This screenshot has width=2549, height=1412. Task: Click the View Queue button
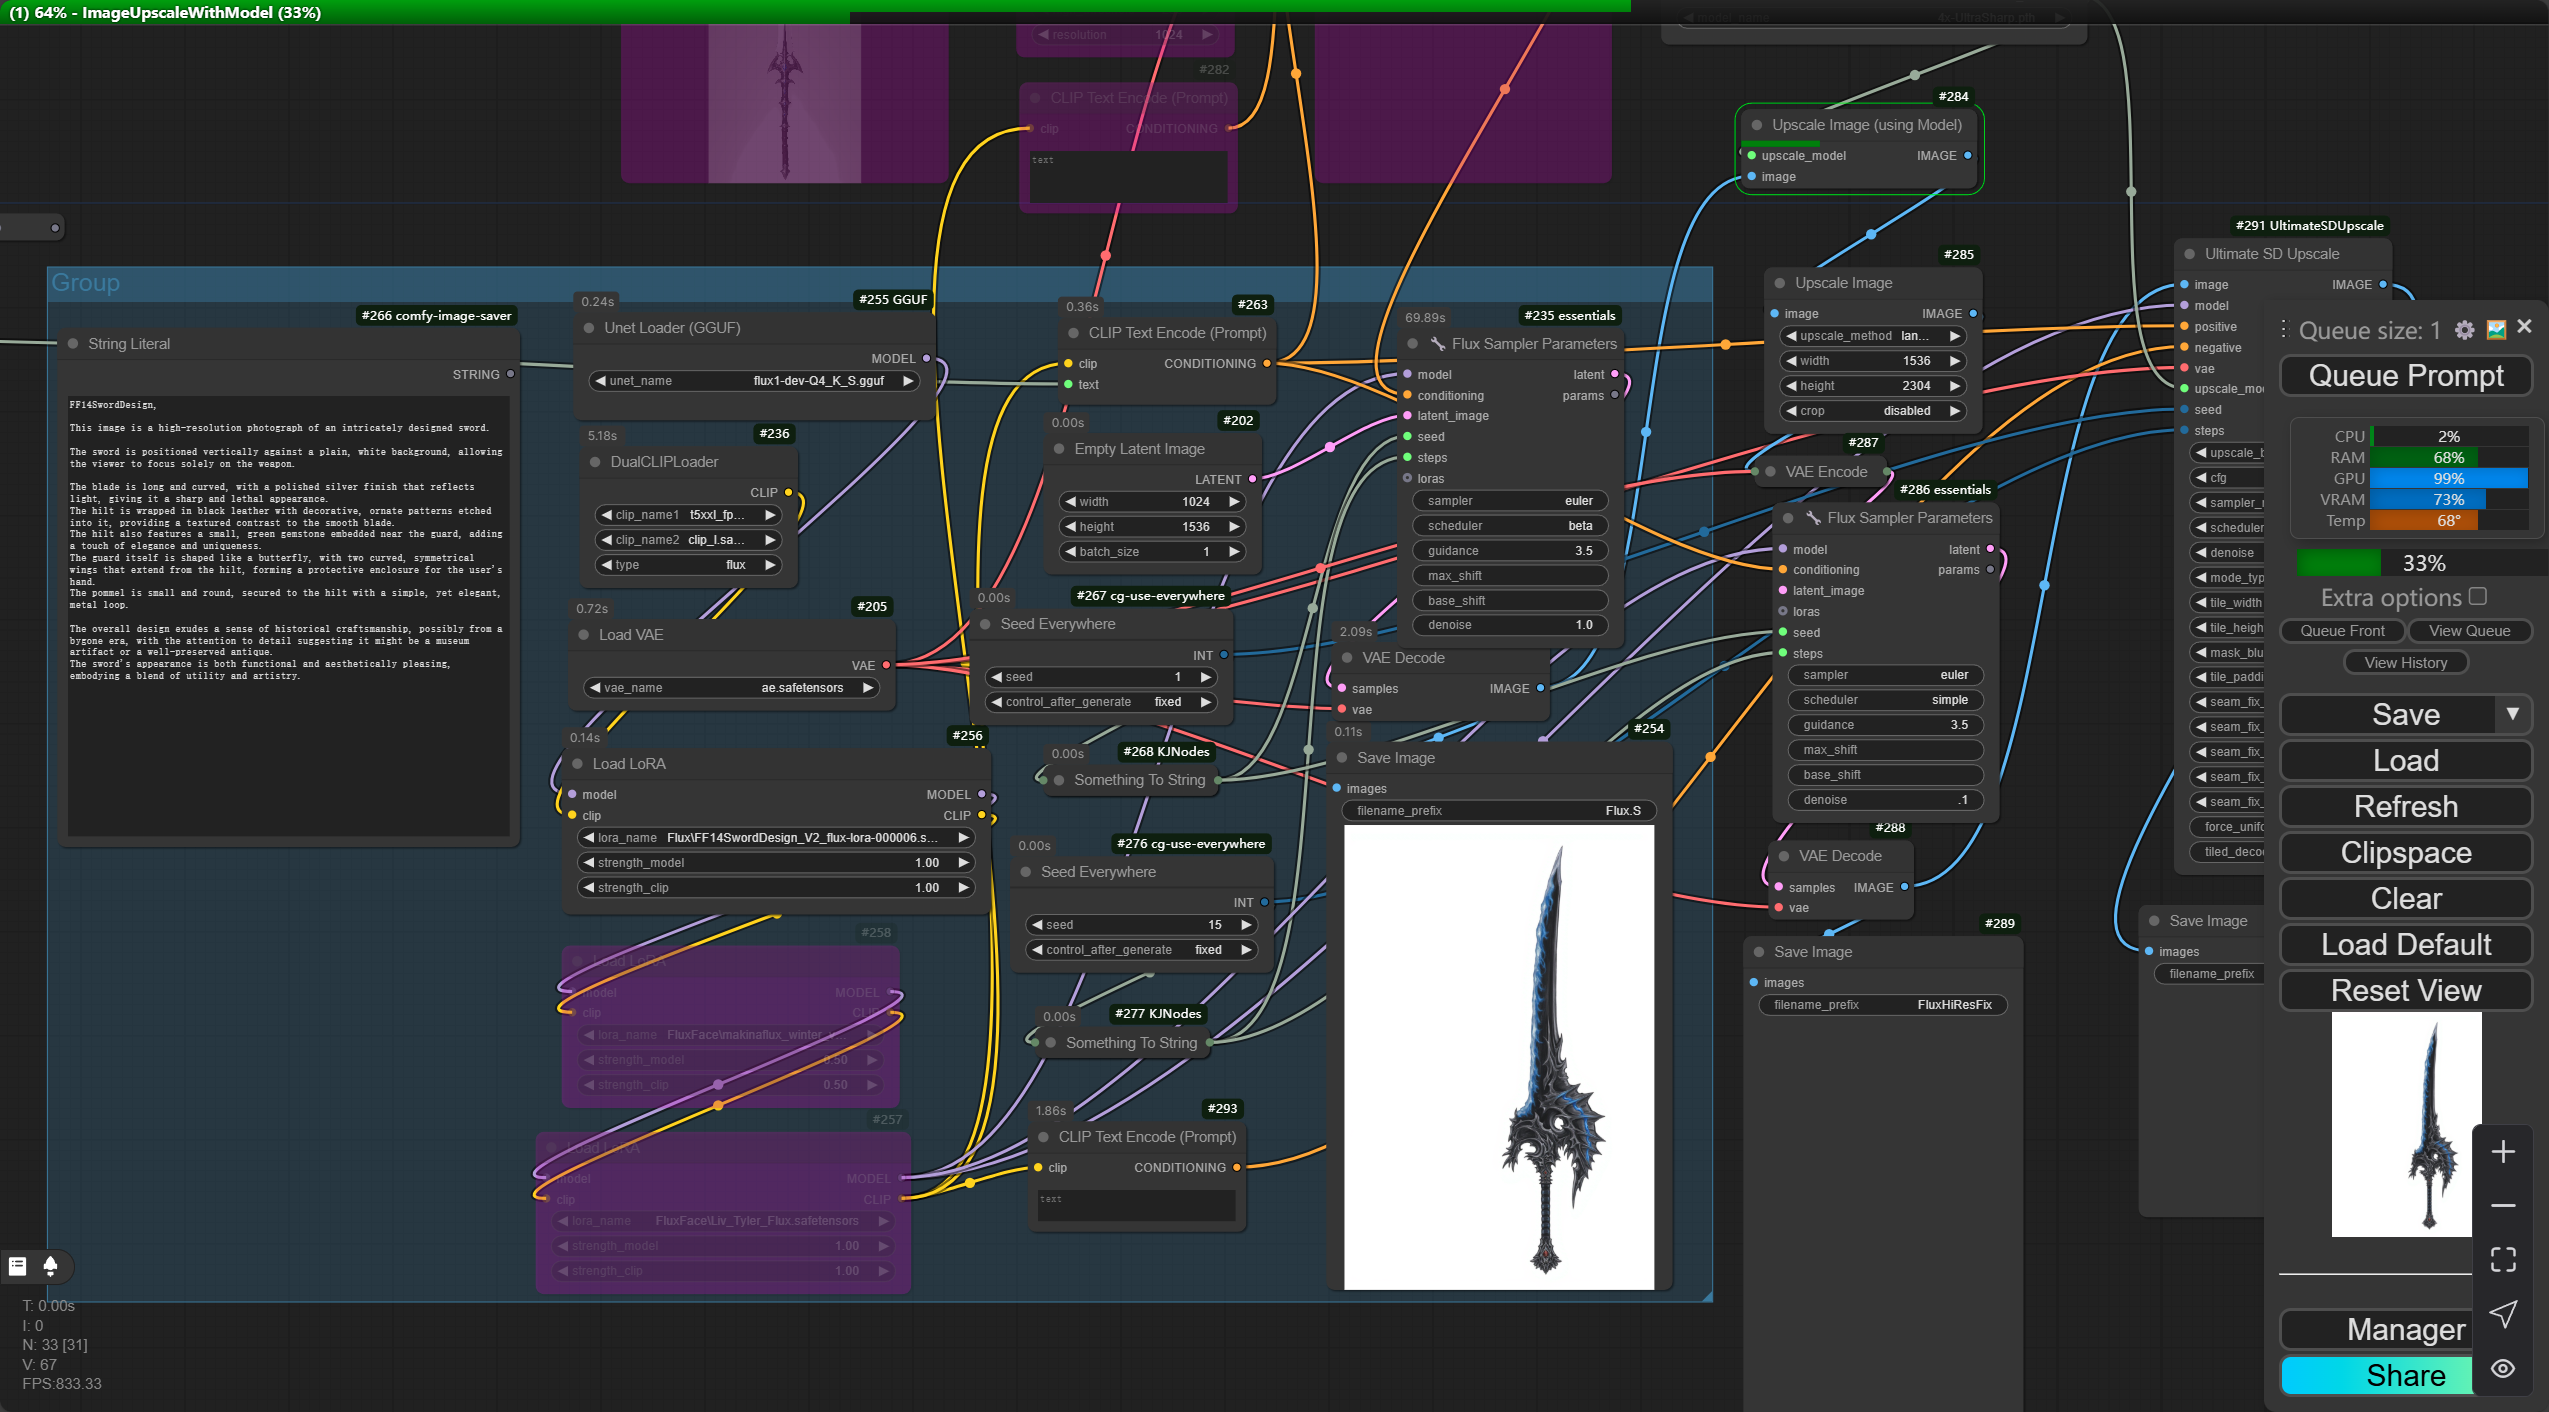2469,631
